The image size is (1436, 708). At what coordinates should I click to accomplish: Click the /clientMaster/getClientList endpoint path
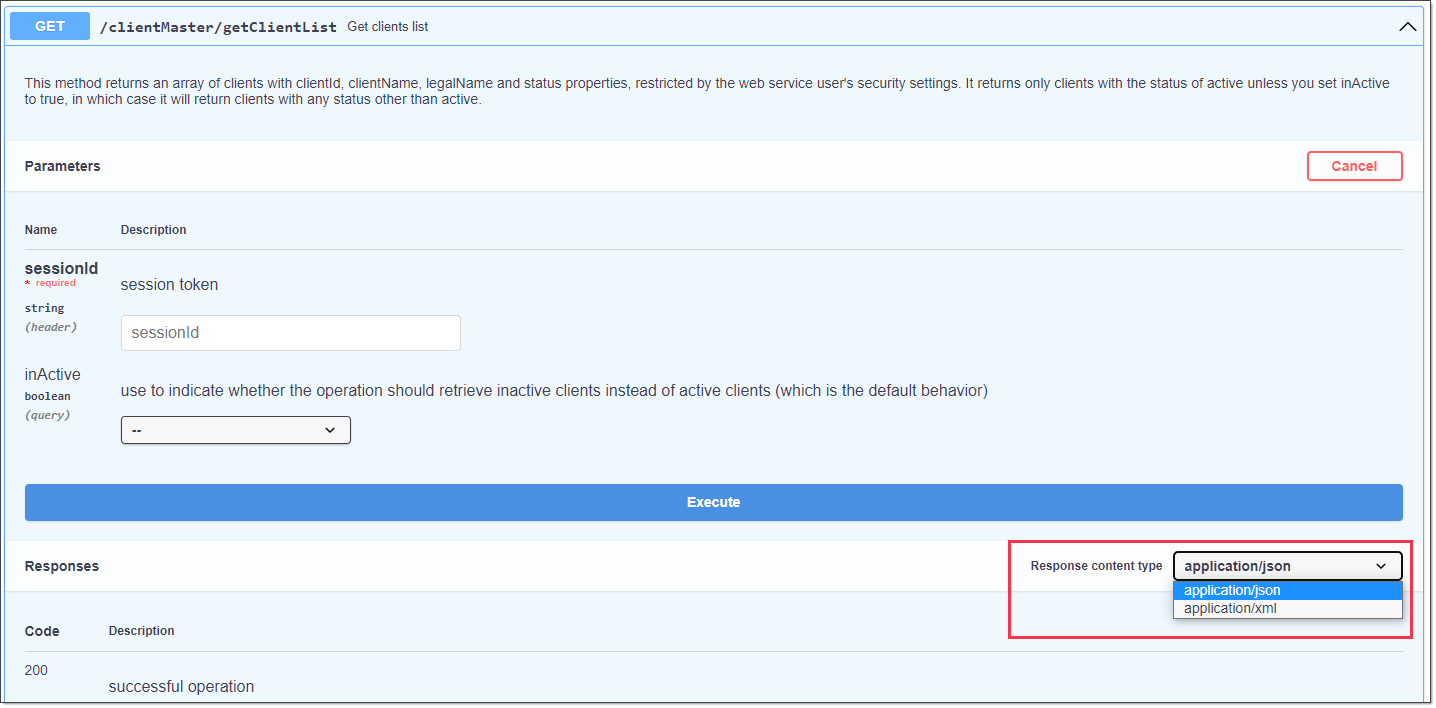(x=218, y=27)
